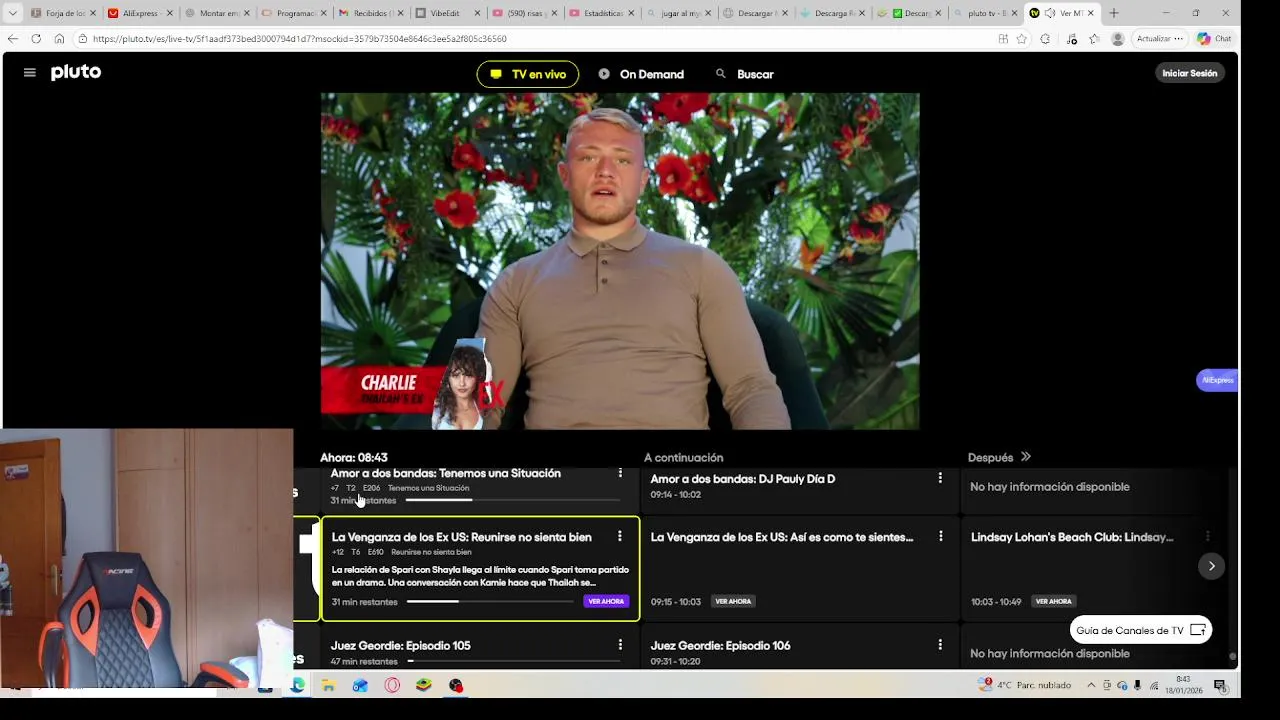
Task: Add page to favorites with star icon
Action: 1021,38
